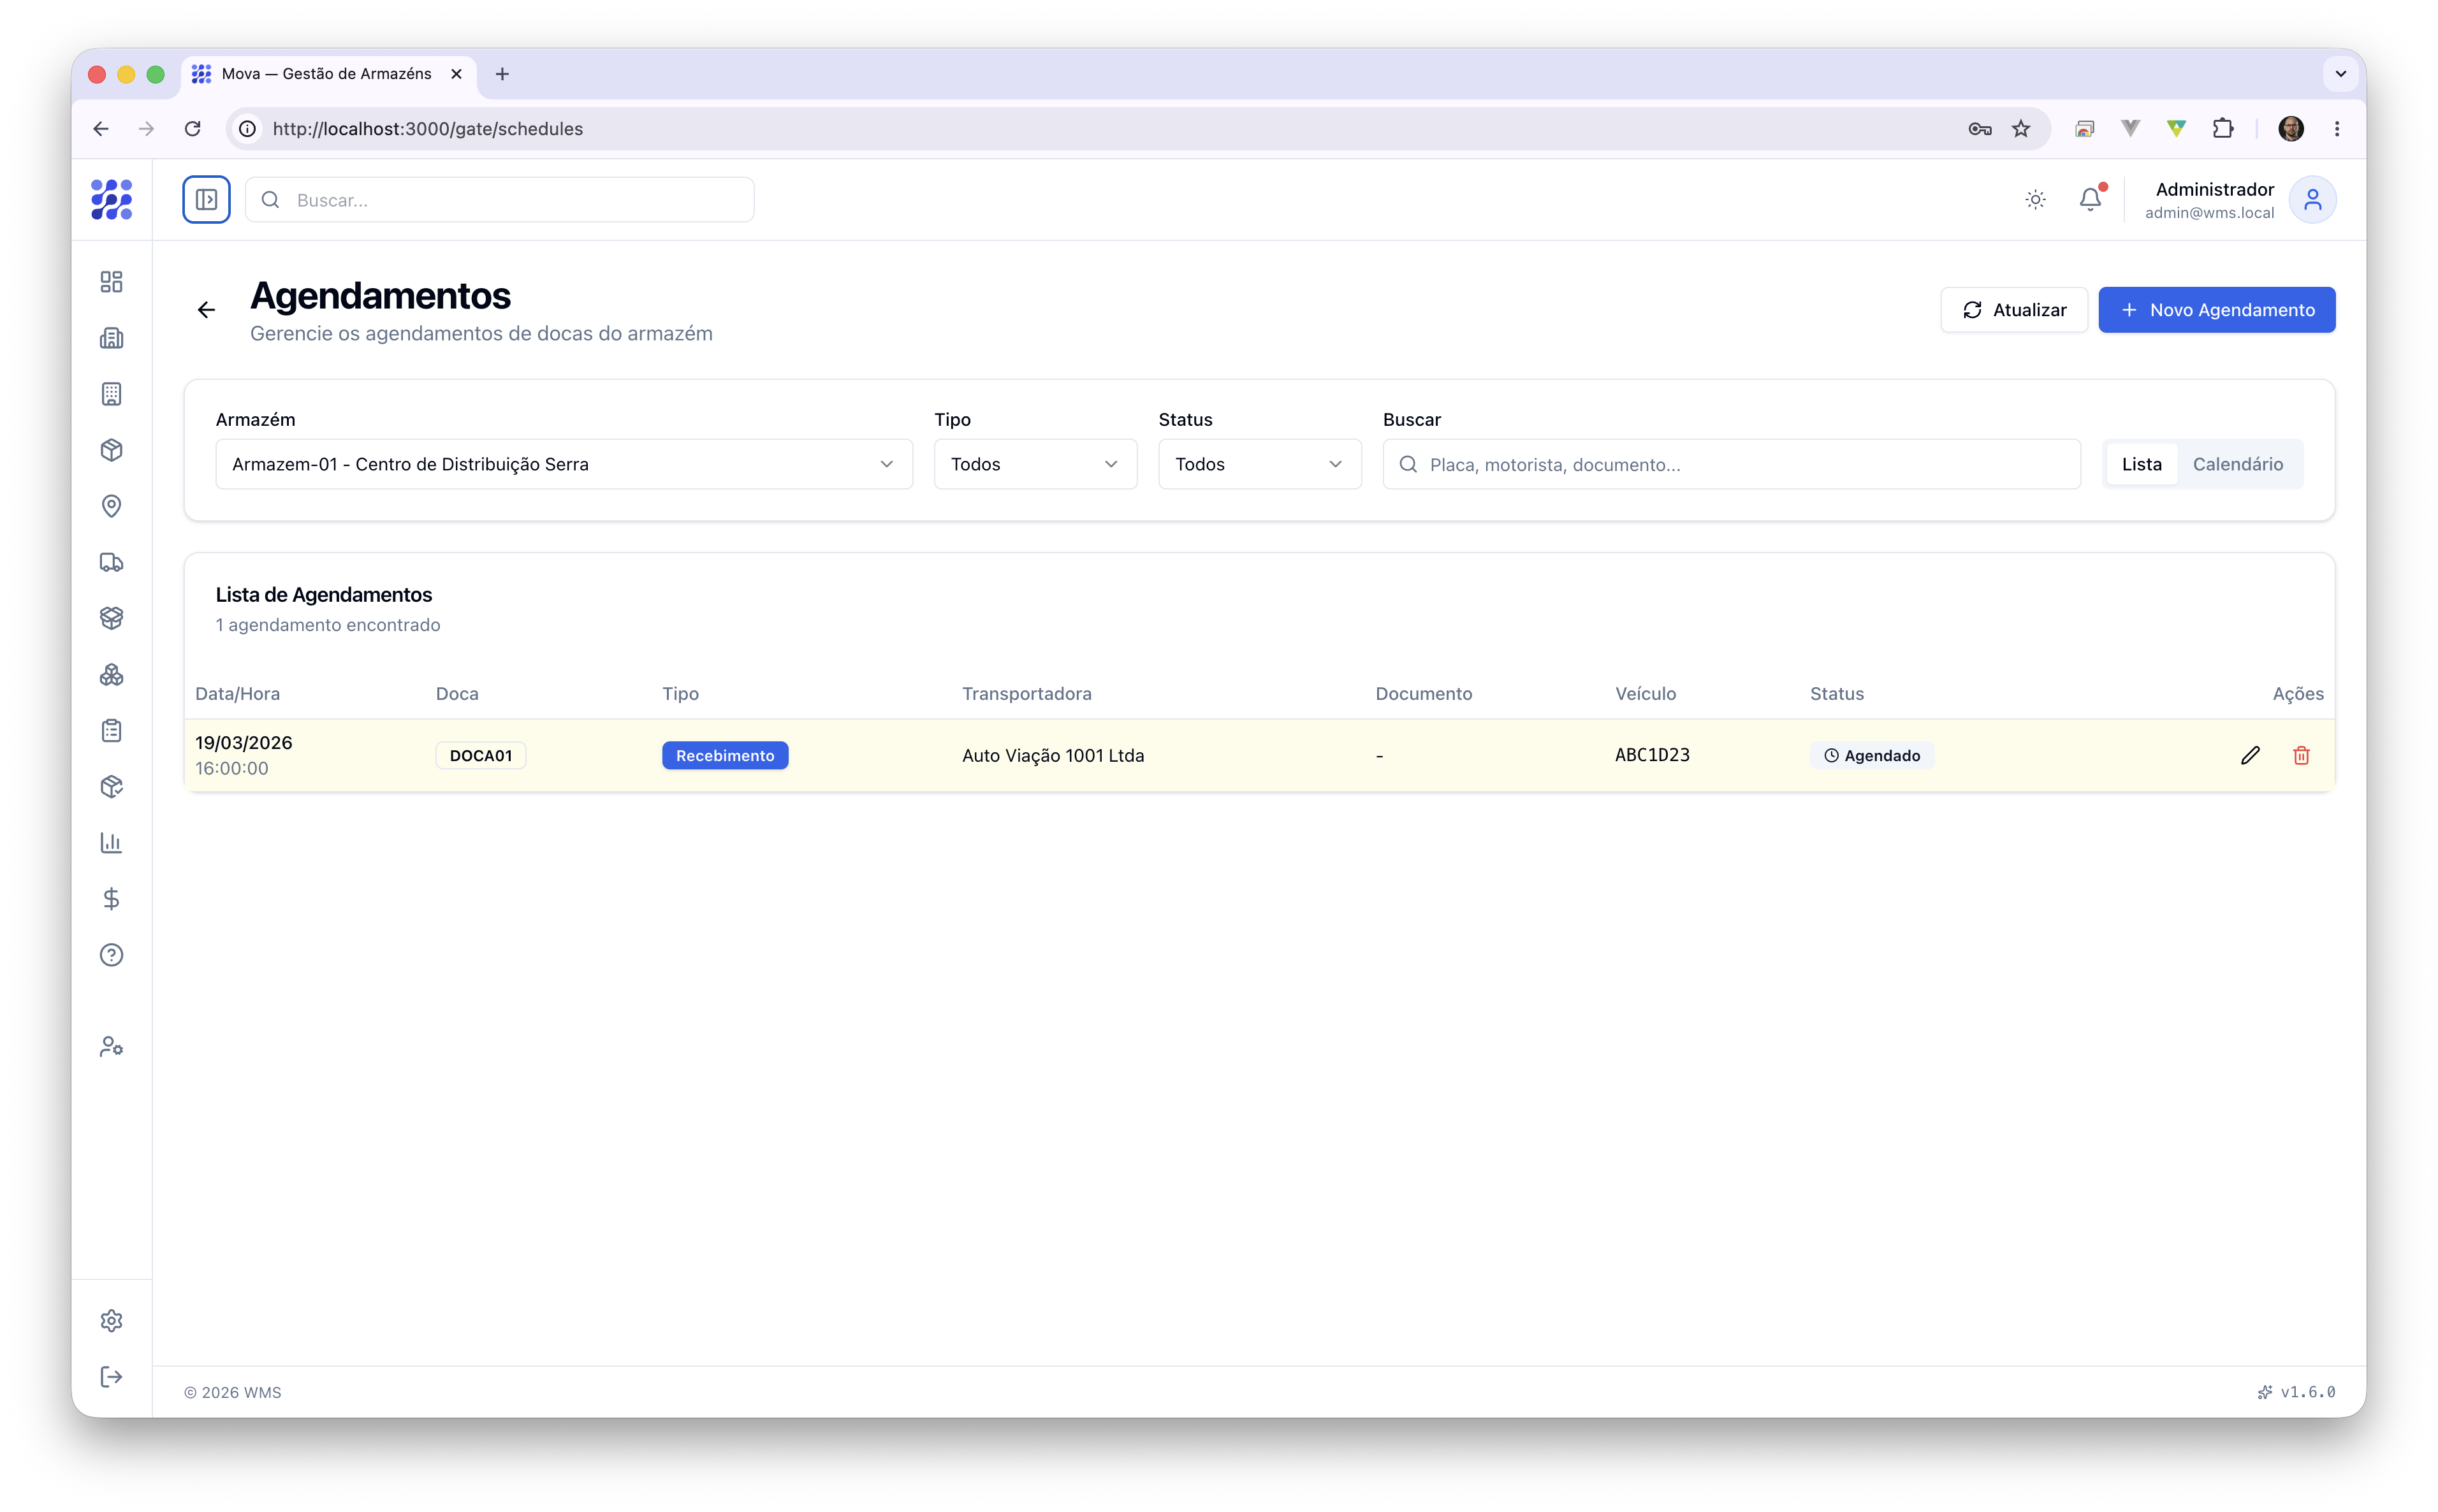Click the v1.6.0 version label
This screenshot has height=1512, width=2438.
2307,1392
